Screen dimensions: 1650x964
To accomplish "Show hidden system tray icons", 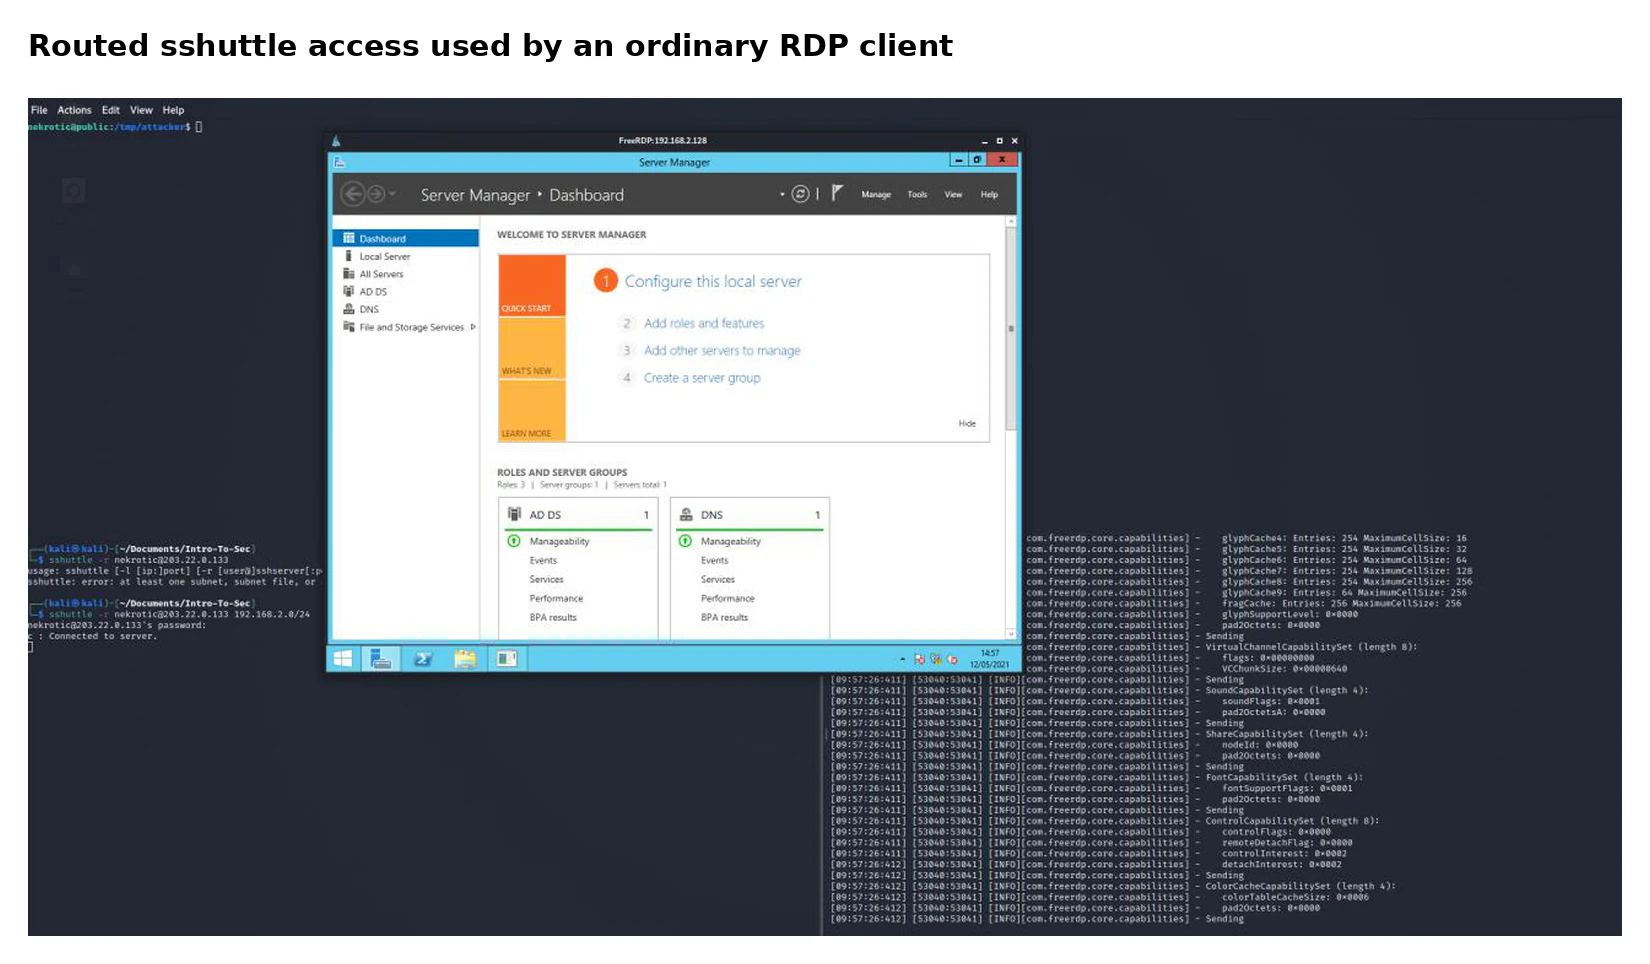I will (x=902, y=659).
